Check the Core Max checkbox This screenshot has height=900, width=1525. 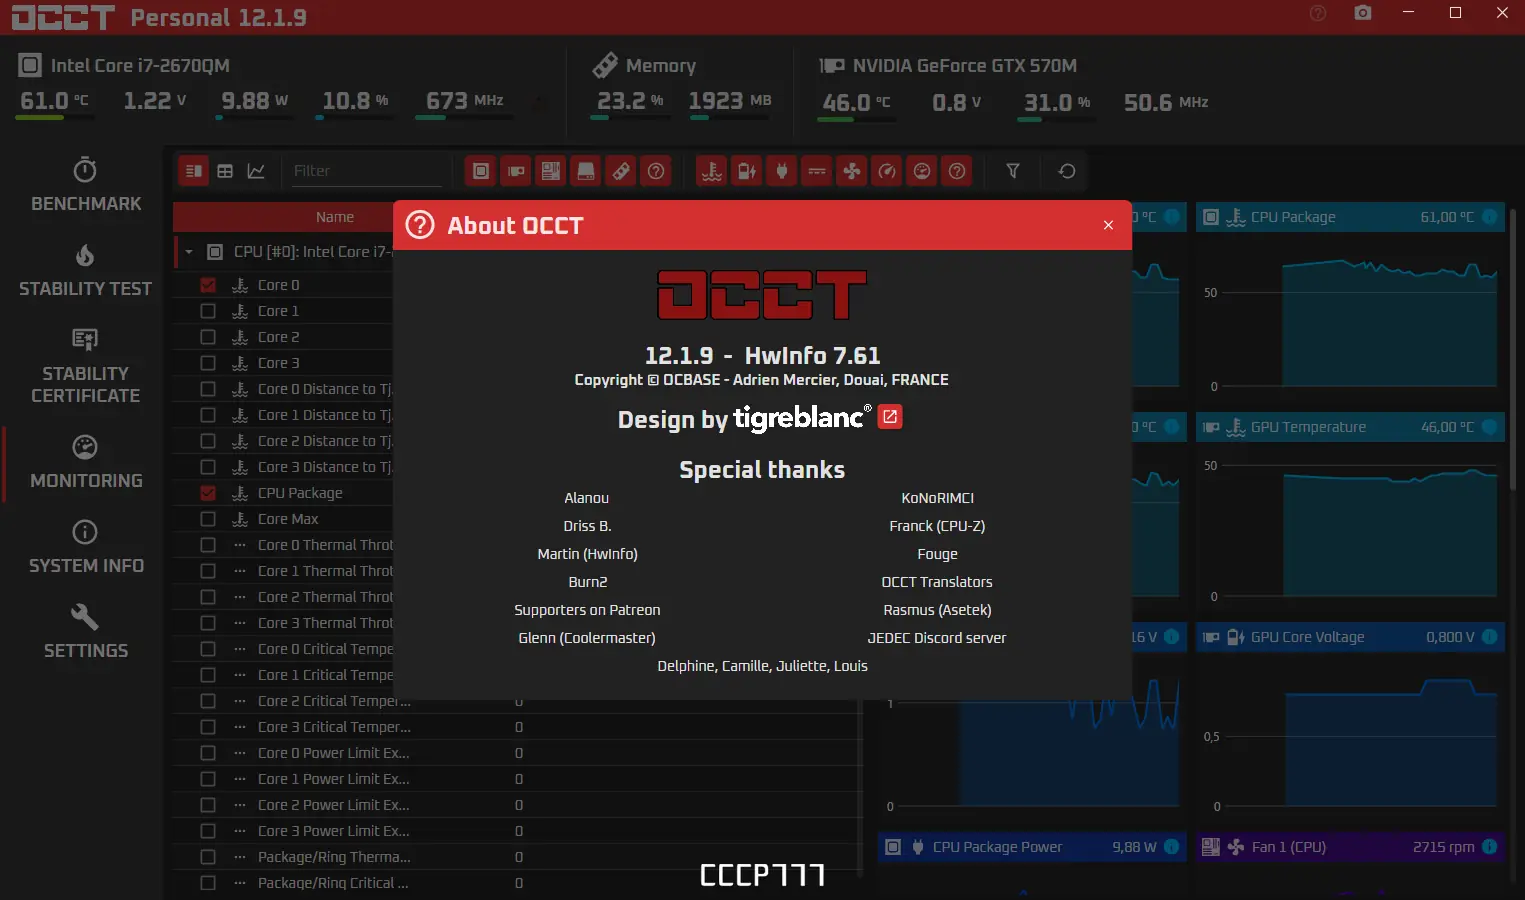(208, 519)
